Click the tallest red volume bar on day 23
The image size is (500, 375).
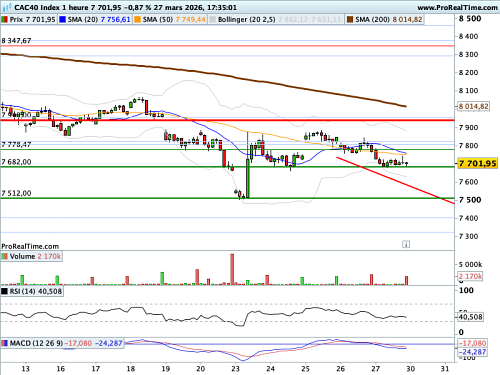[x=232, y=269]
